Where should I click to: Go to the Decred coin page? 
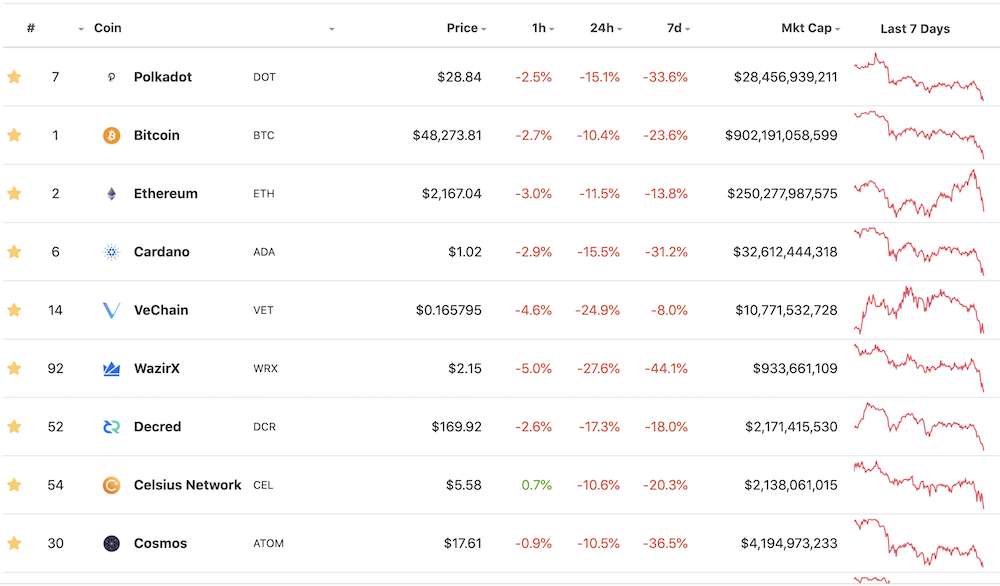(x=158, y=427)
